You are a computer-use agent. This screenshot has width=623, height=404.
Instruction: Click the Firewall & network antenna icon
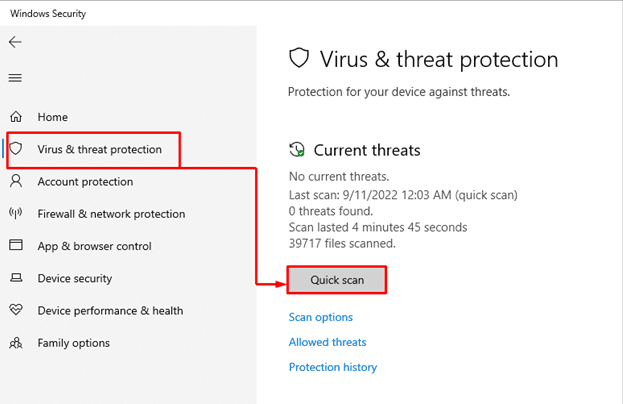click(x=16, y=213)
